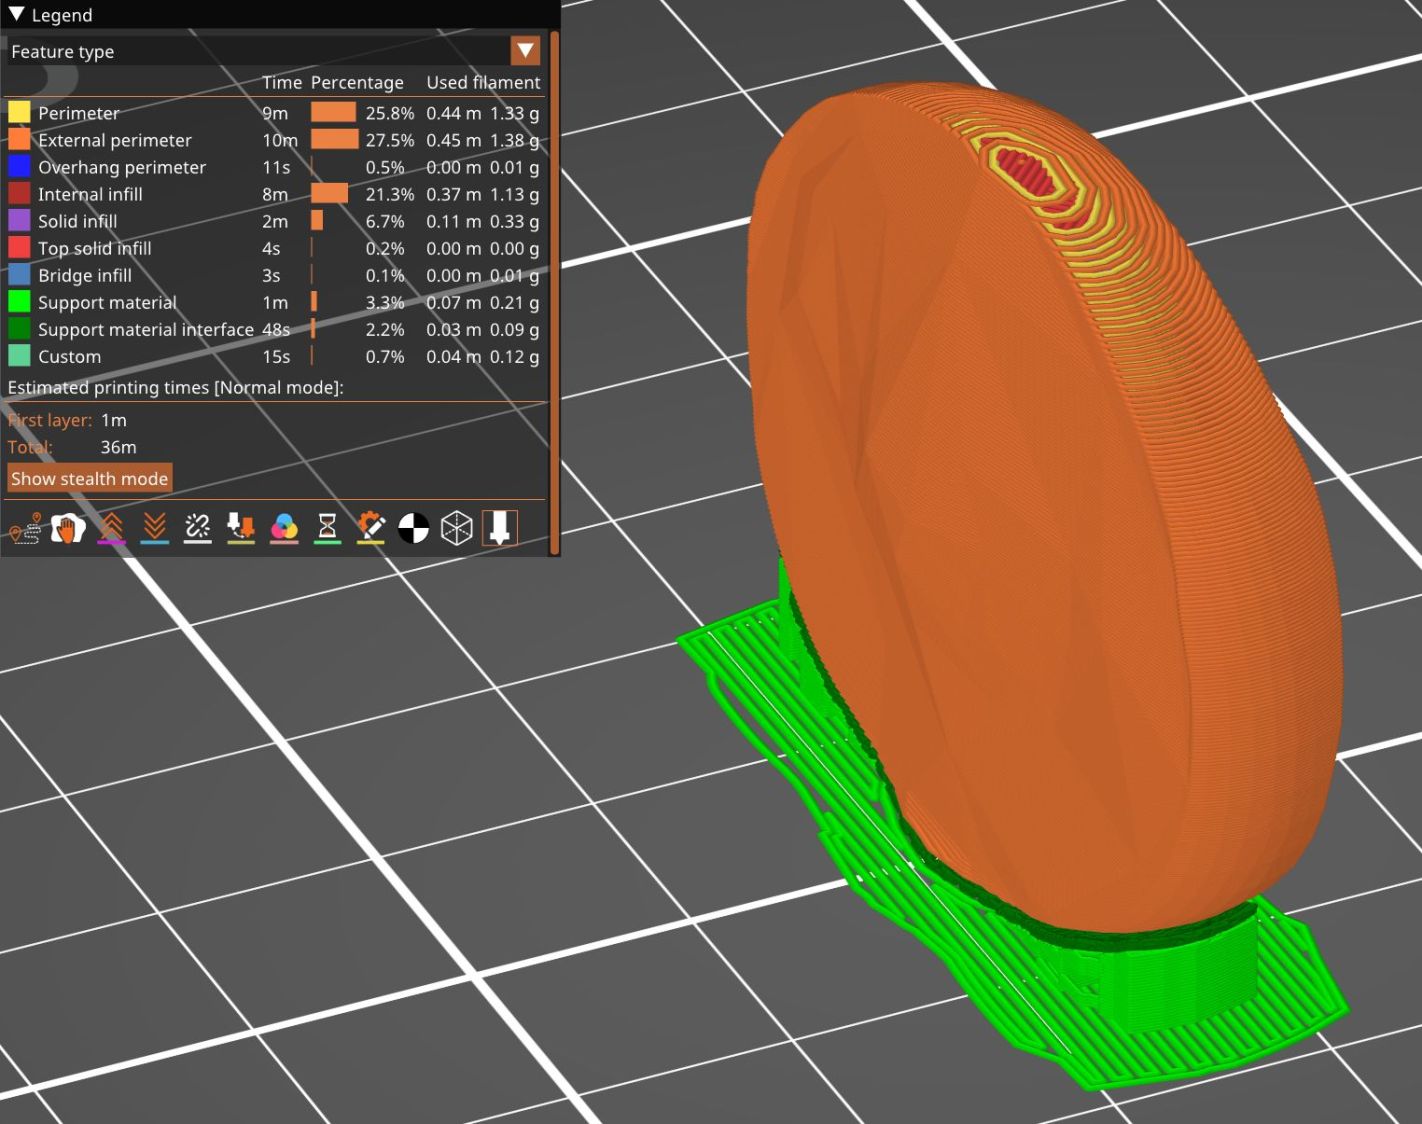This screenshot has height=1124, width=1422.
Task: Click Show stealth mode button
Action: pos(90,478)
